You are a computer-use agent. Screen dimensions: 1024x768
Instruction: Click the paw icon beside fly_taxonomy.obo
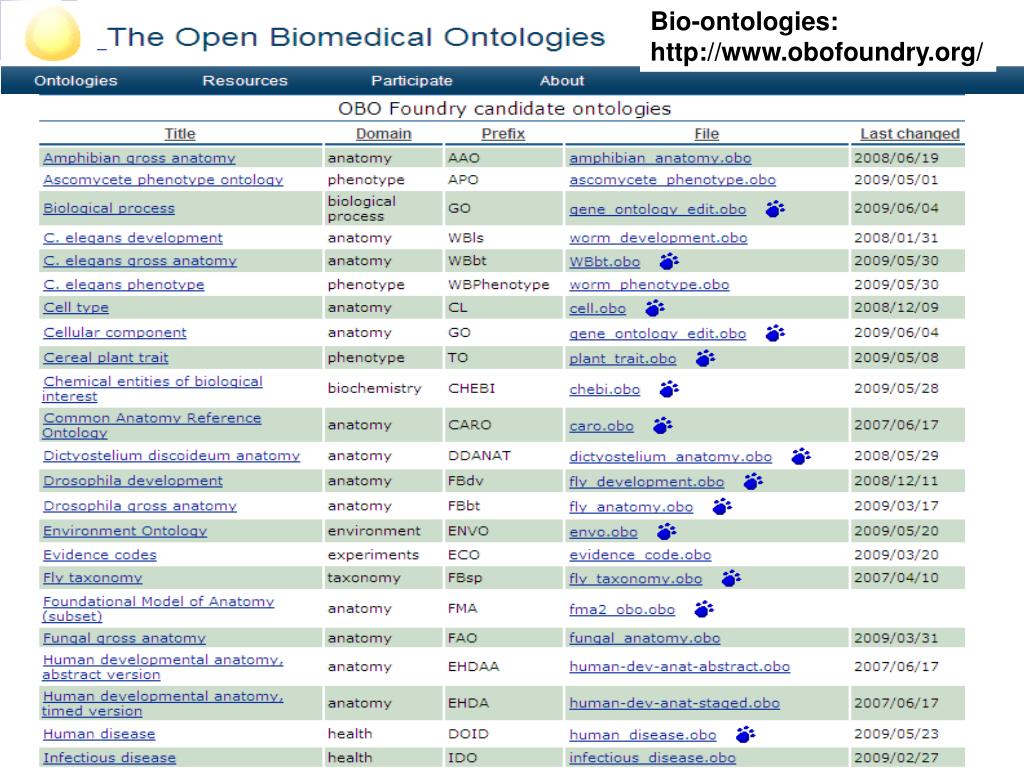pyautogui.click(x=731, y=578)
